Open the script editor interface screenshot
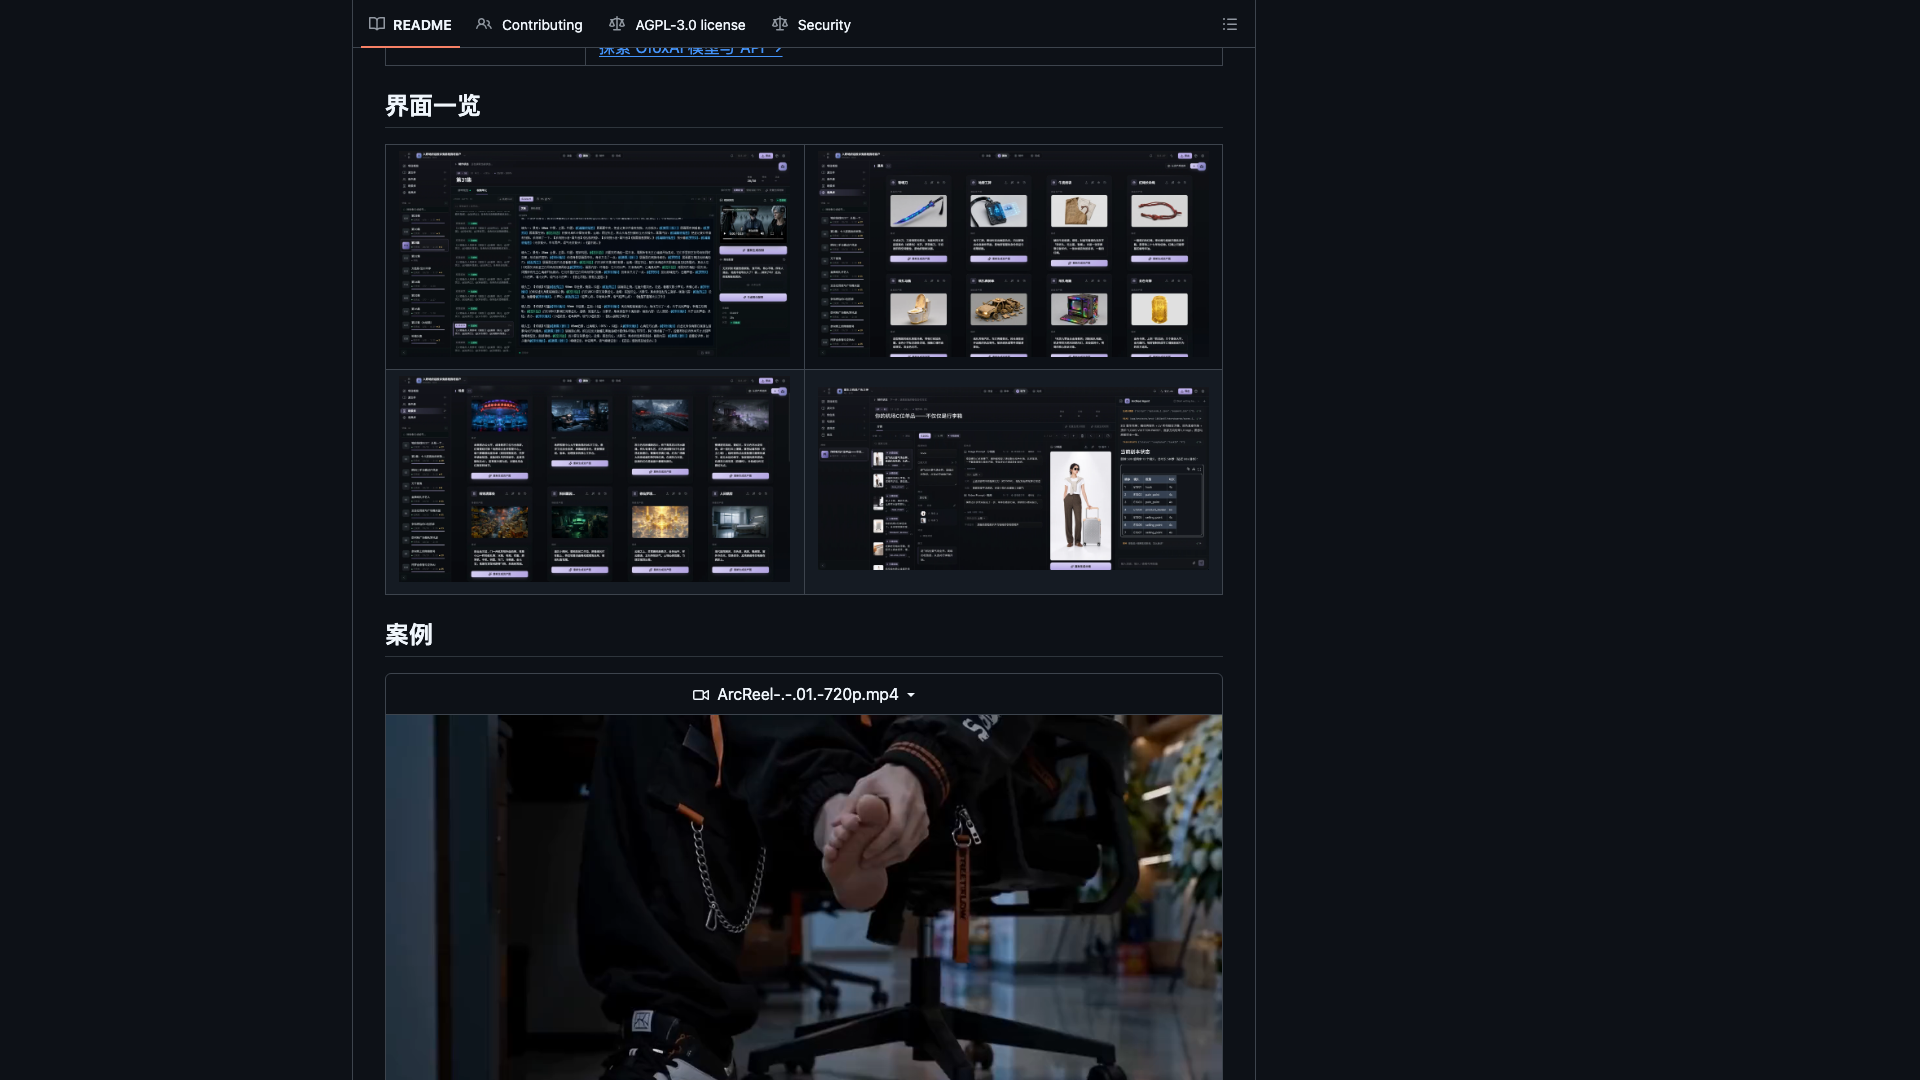Viewport: 1920px width, 1080px height. 595,256
